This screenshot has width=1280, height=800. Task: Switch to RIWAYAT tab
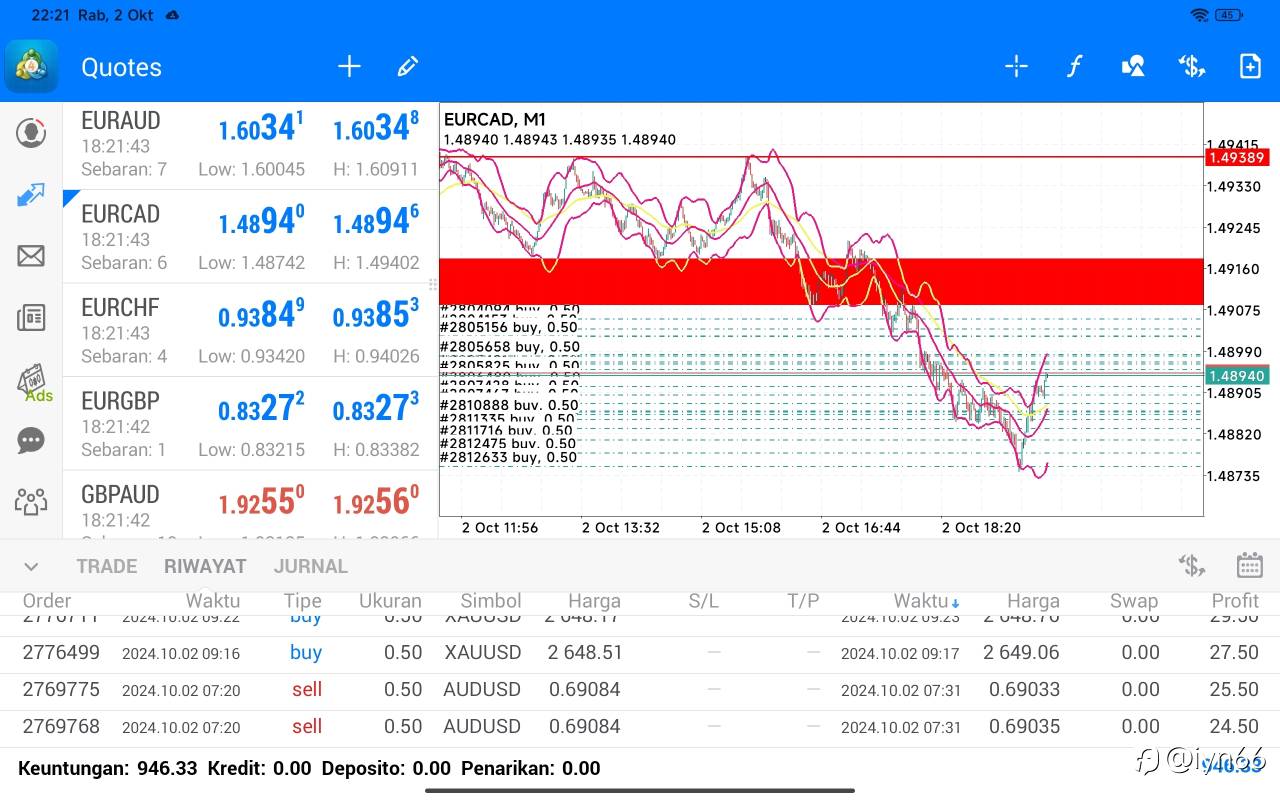(x=205, y=566)
